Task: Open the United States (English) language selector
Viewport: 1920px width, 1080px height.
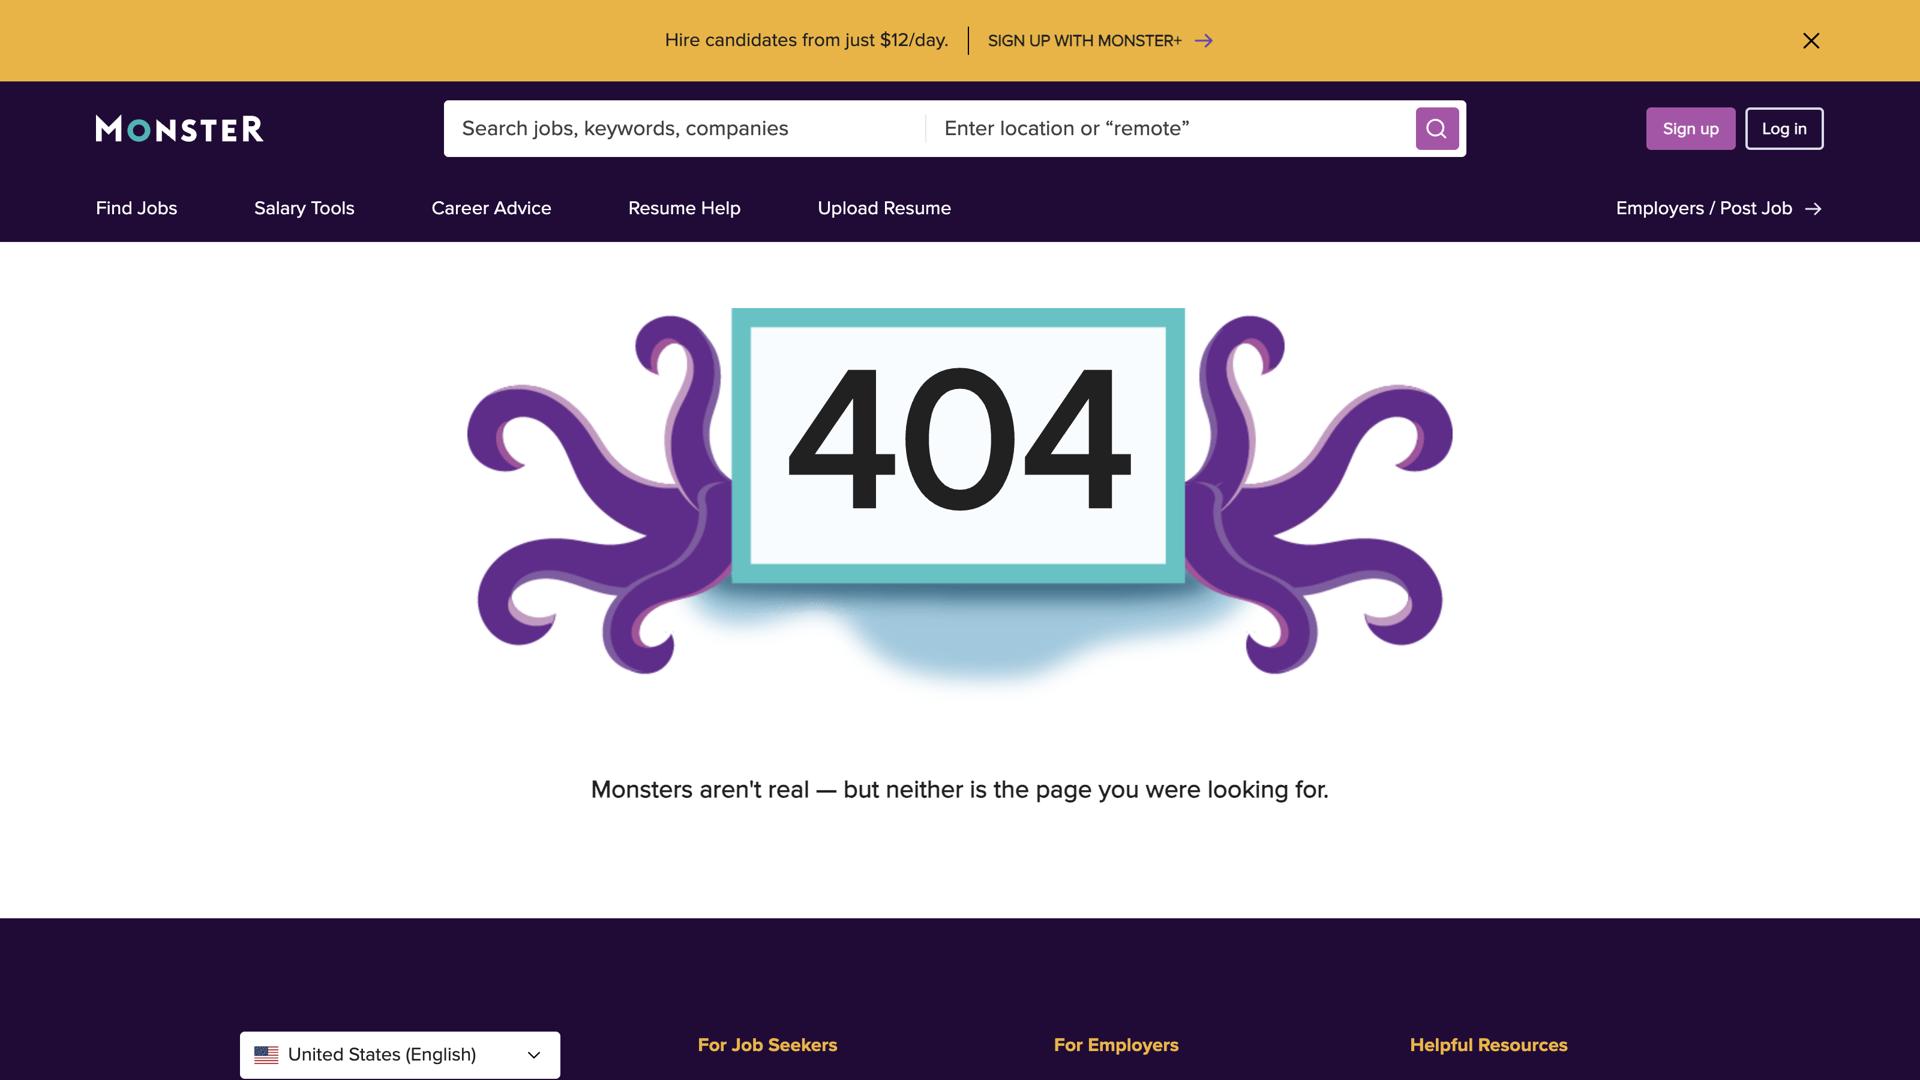Action: pos(399,1054)
